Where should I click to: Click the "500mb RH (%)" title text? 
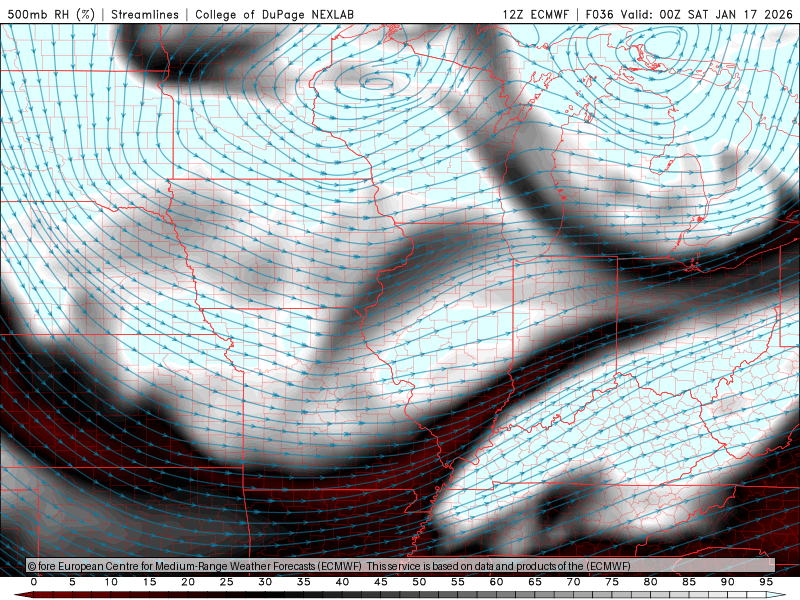[51, 14]
